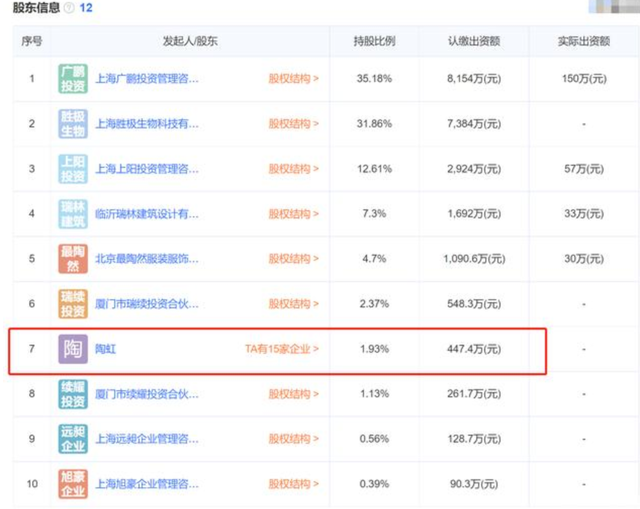The width and height of the screenshot is (640, 509).
Task: Click the 瑞续投资 logo icon
Action: (73, 304)
